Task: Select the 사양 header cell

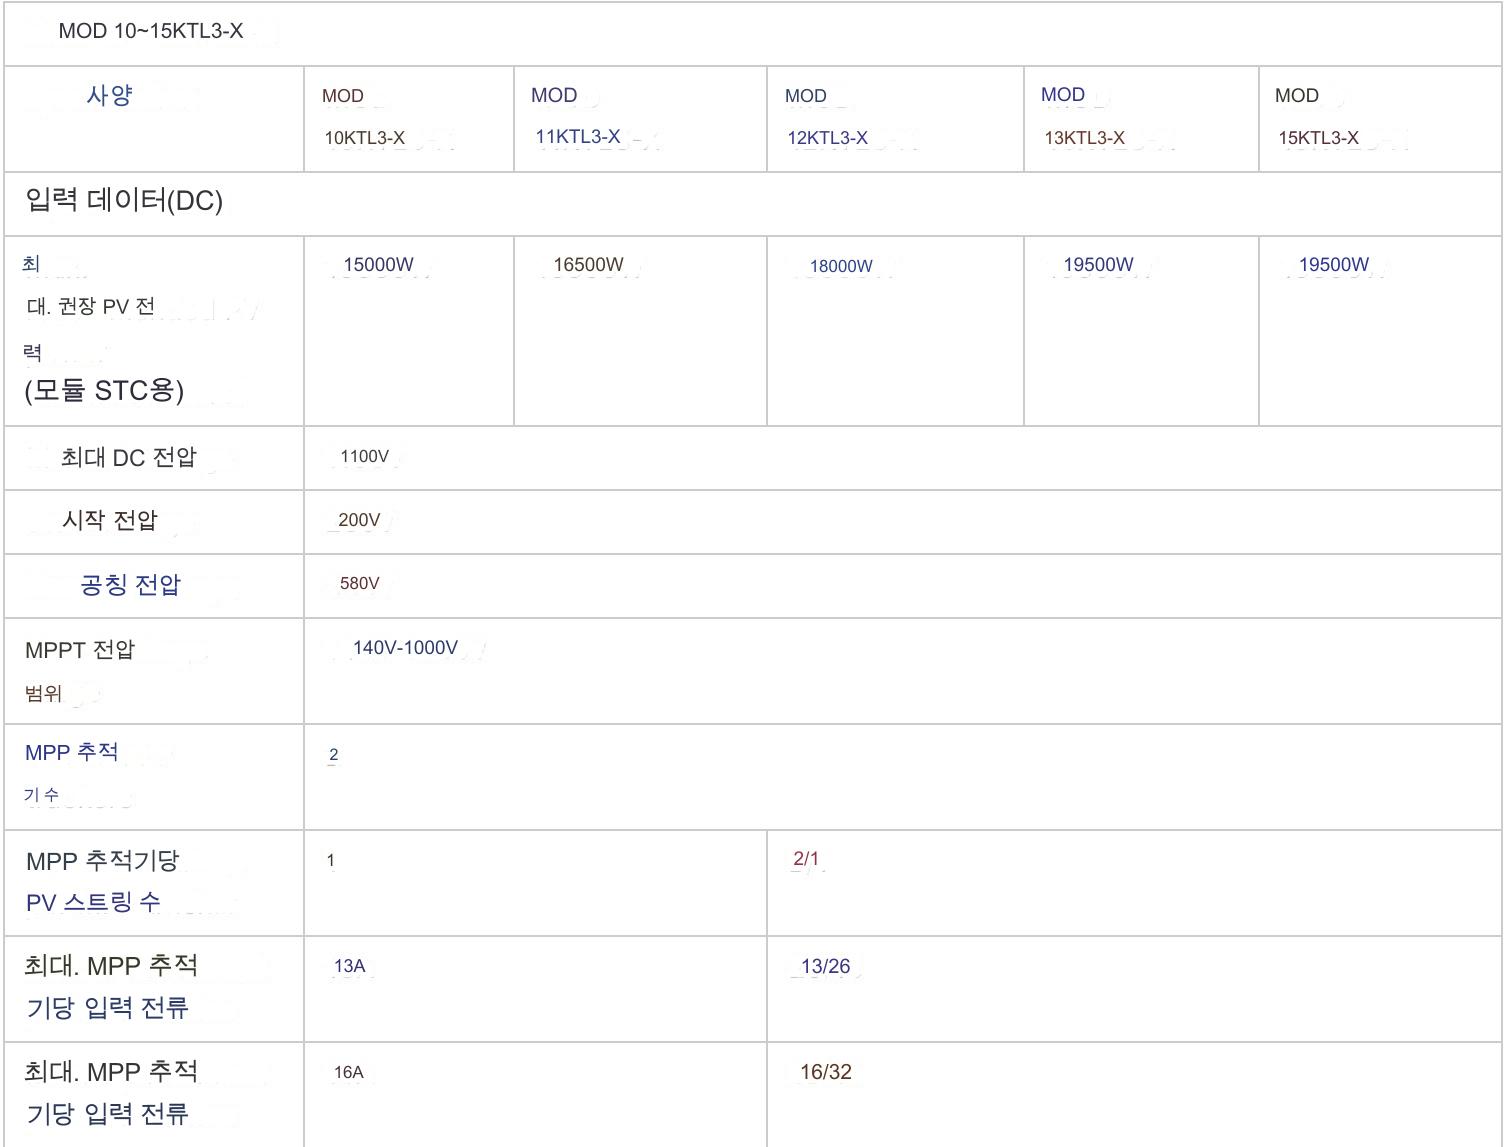Action: point(110,95)
